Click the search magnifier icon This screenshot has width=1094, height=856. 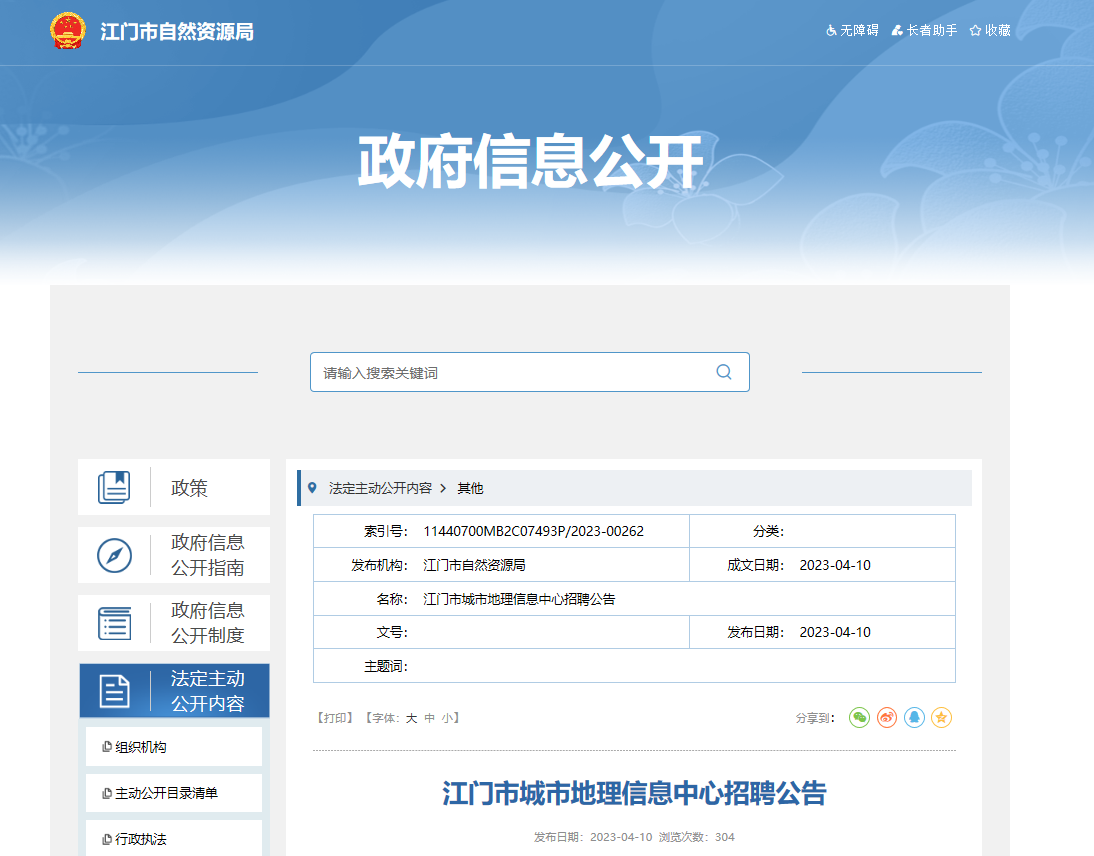pyautogui.click(x=724, y=372)
